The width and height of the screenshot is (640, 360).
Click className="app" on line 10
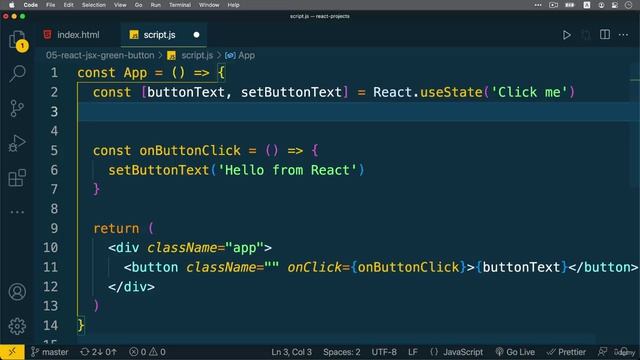(206, 248)
